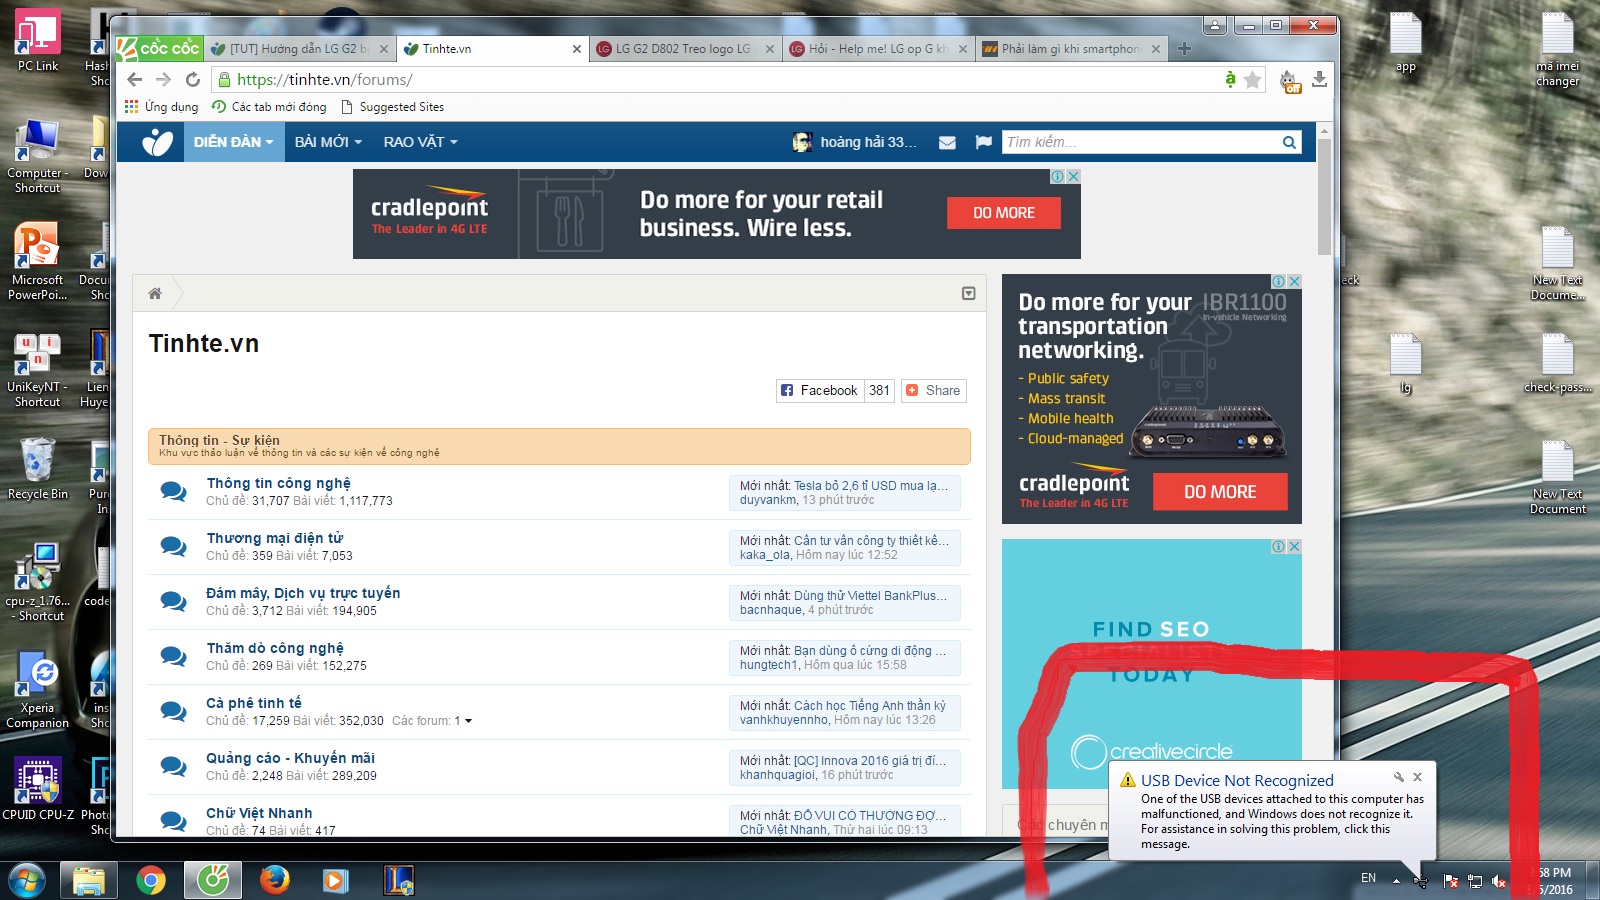Image resolution: width=1600 pixels, height=900 pixels.
Task: Open Thăm dò công nghệ forum link
Action: tap(275, 648)
